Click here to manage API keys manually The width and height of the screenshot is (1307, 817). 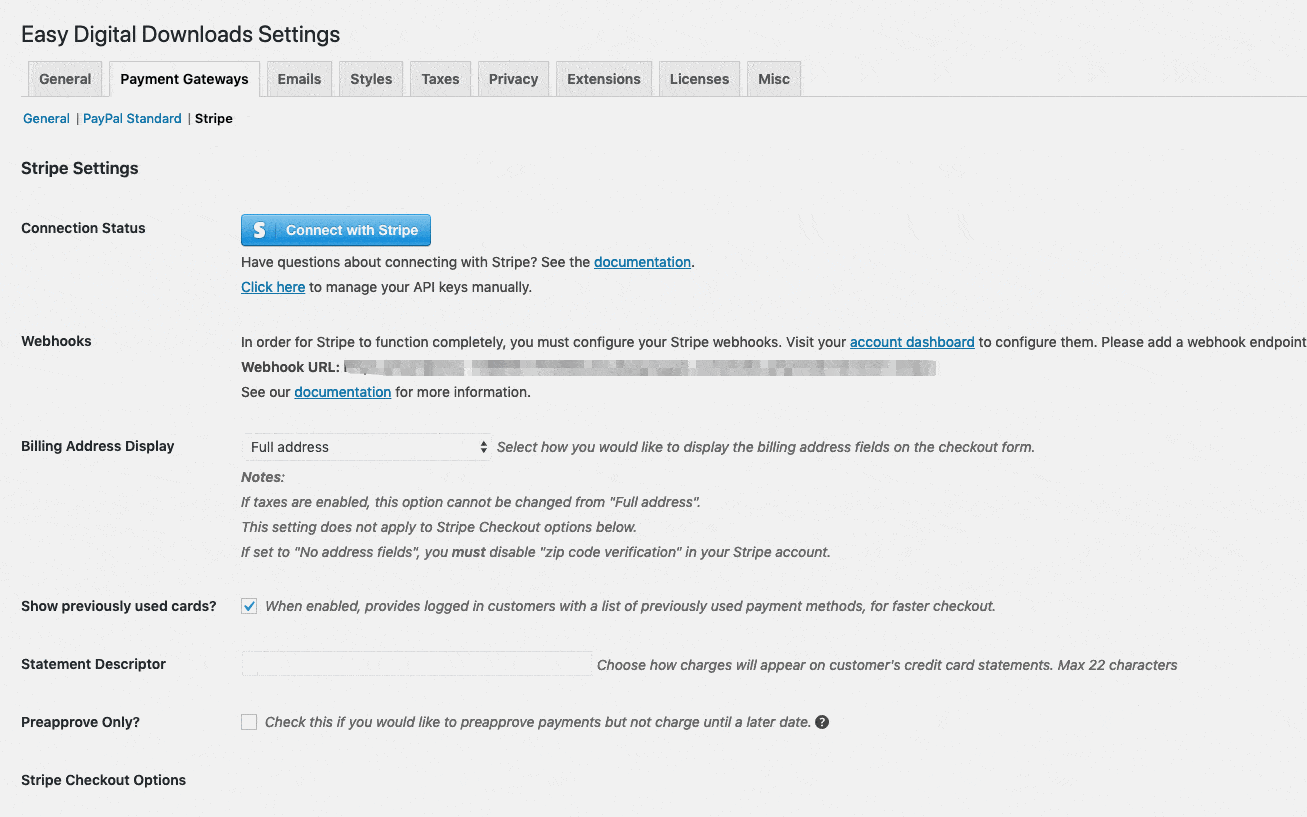tap(273, 287)
